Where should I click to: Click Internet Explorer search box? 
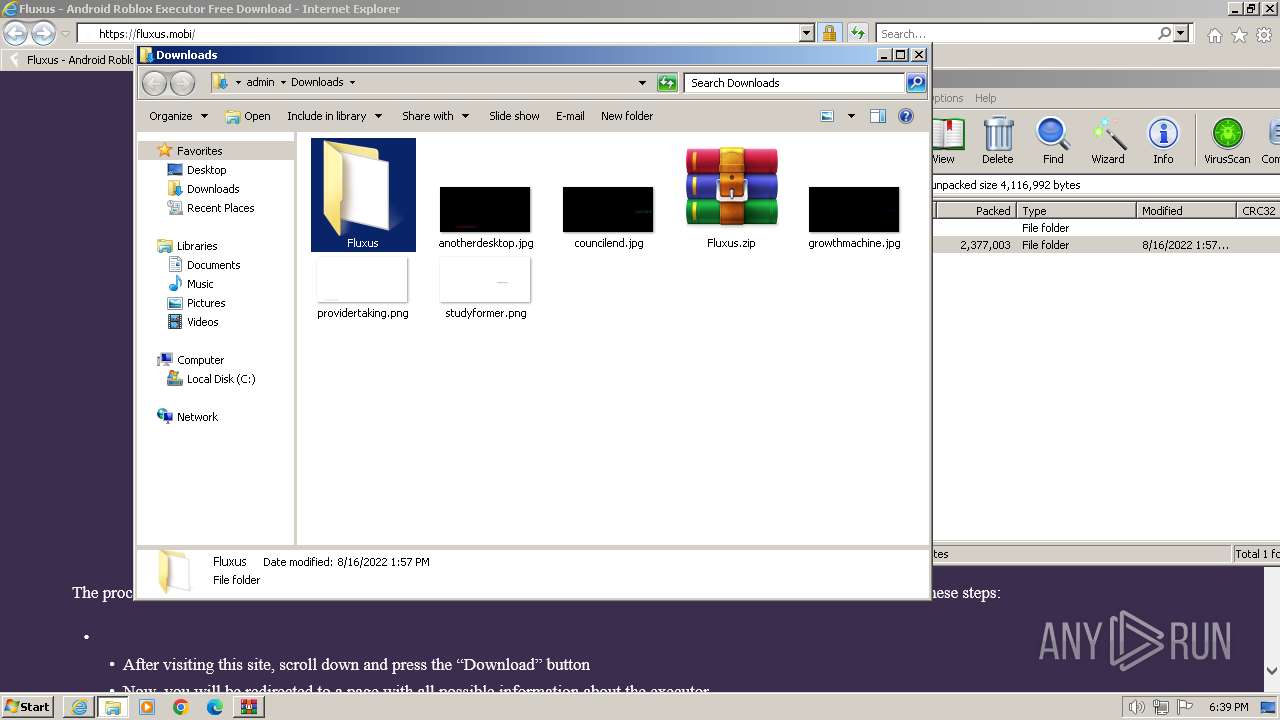1015,34
